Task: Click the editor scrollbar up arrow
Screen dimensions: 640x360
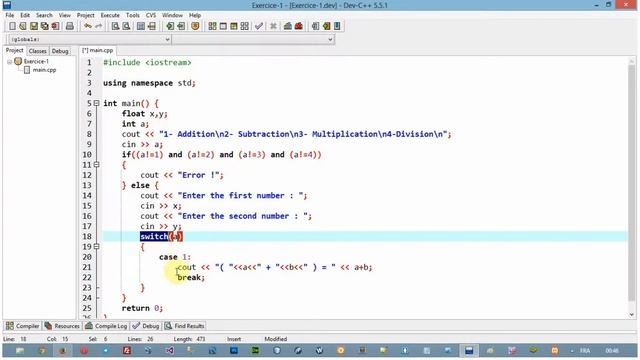Action: [x=632, y=61]
